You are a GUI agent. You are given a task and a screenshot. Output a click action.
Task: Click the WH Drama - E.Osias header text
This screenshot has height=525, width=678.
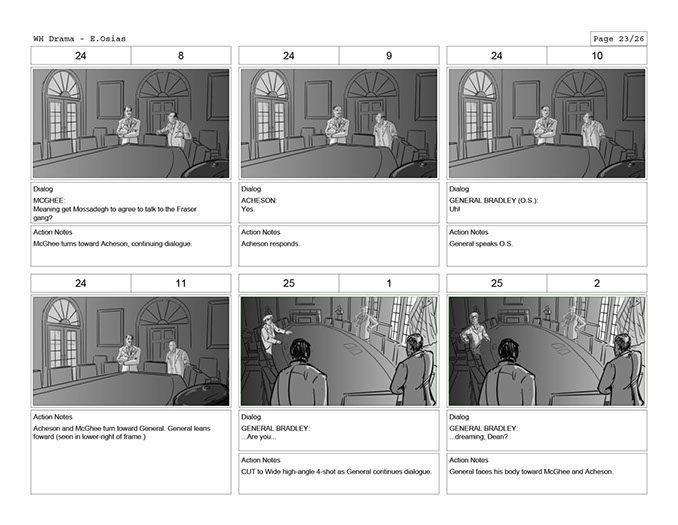[80, 38]
